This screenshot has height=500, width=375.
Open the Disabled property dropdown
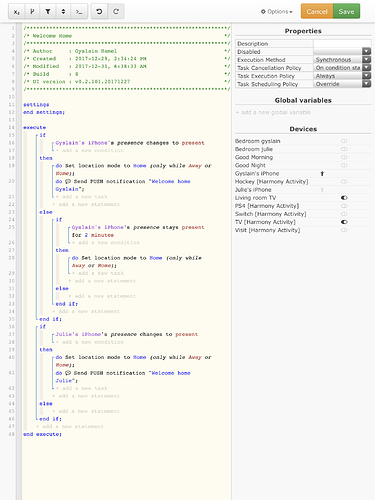pyautogui.click(x=342, y=51)
